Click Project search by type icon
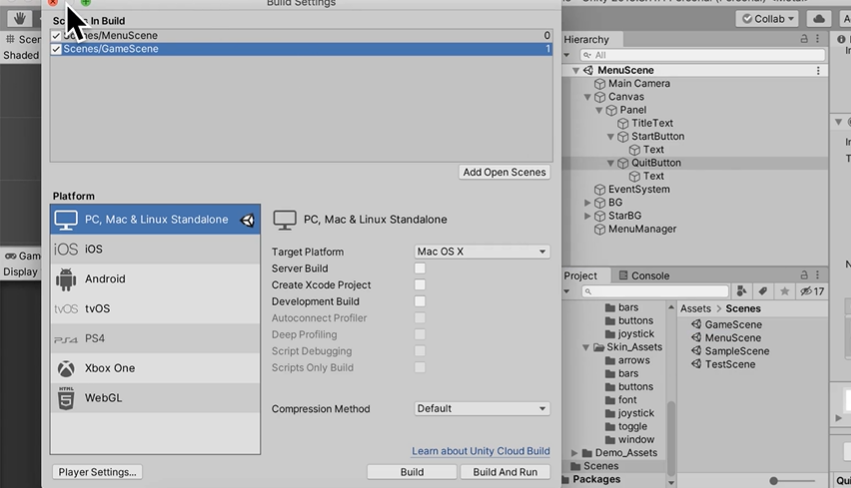The image size is (851, 488). pos(741,291)
